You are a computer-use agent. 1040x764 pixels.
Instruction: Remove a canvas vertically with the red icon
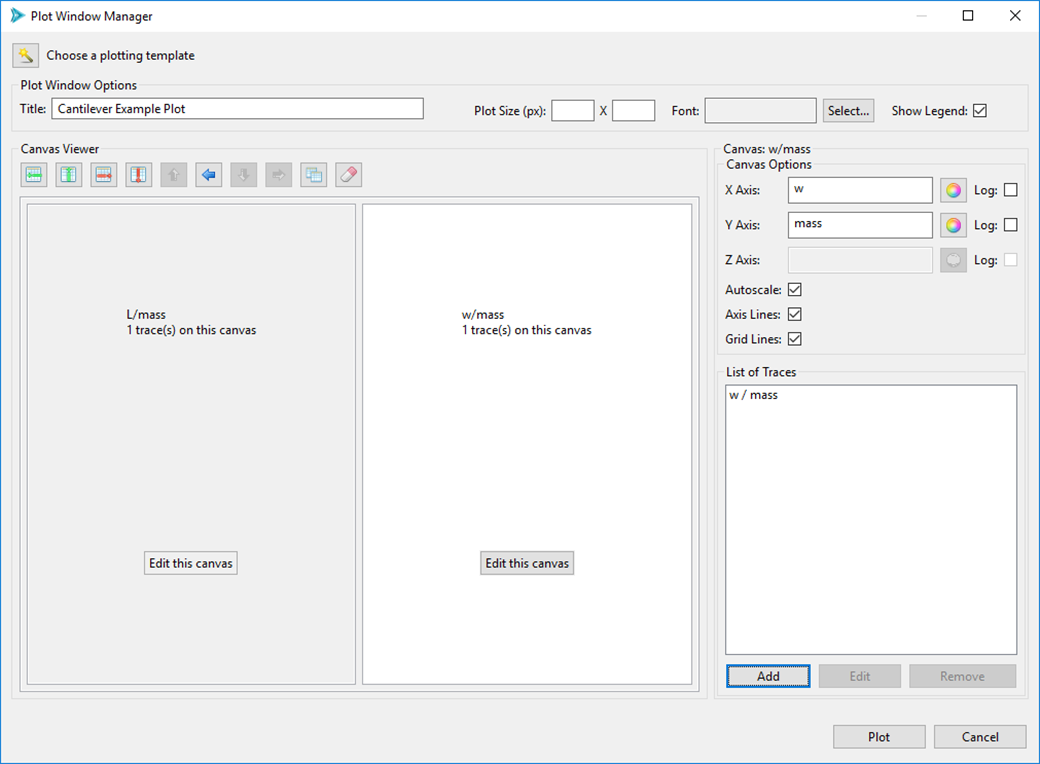click(138, 174)
